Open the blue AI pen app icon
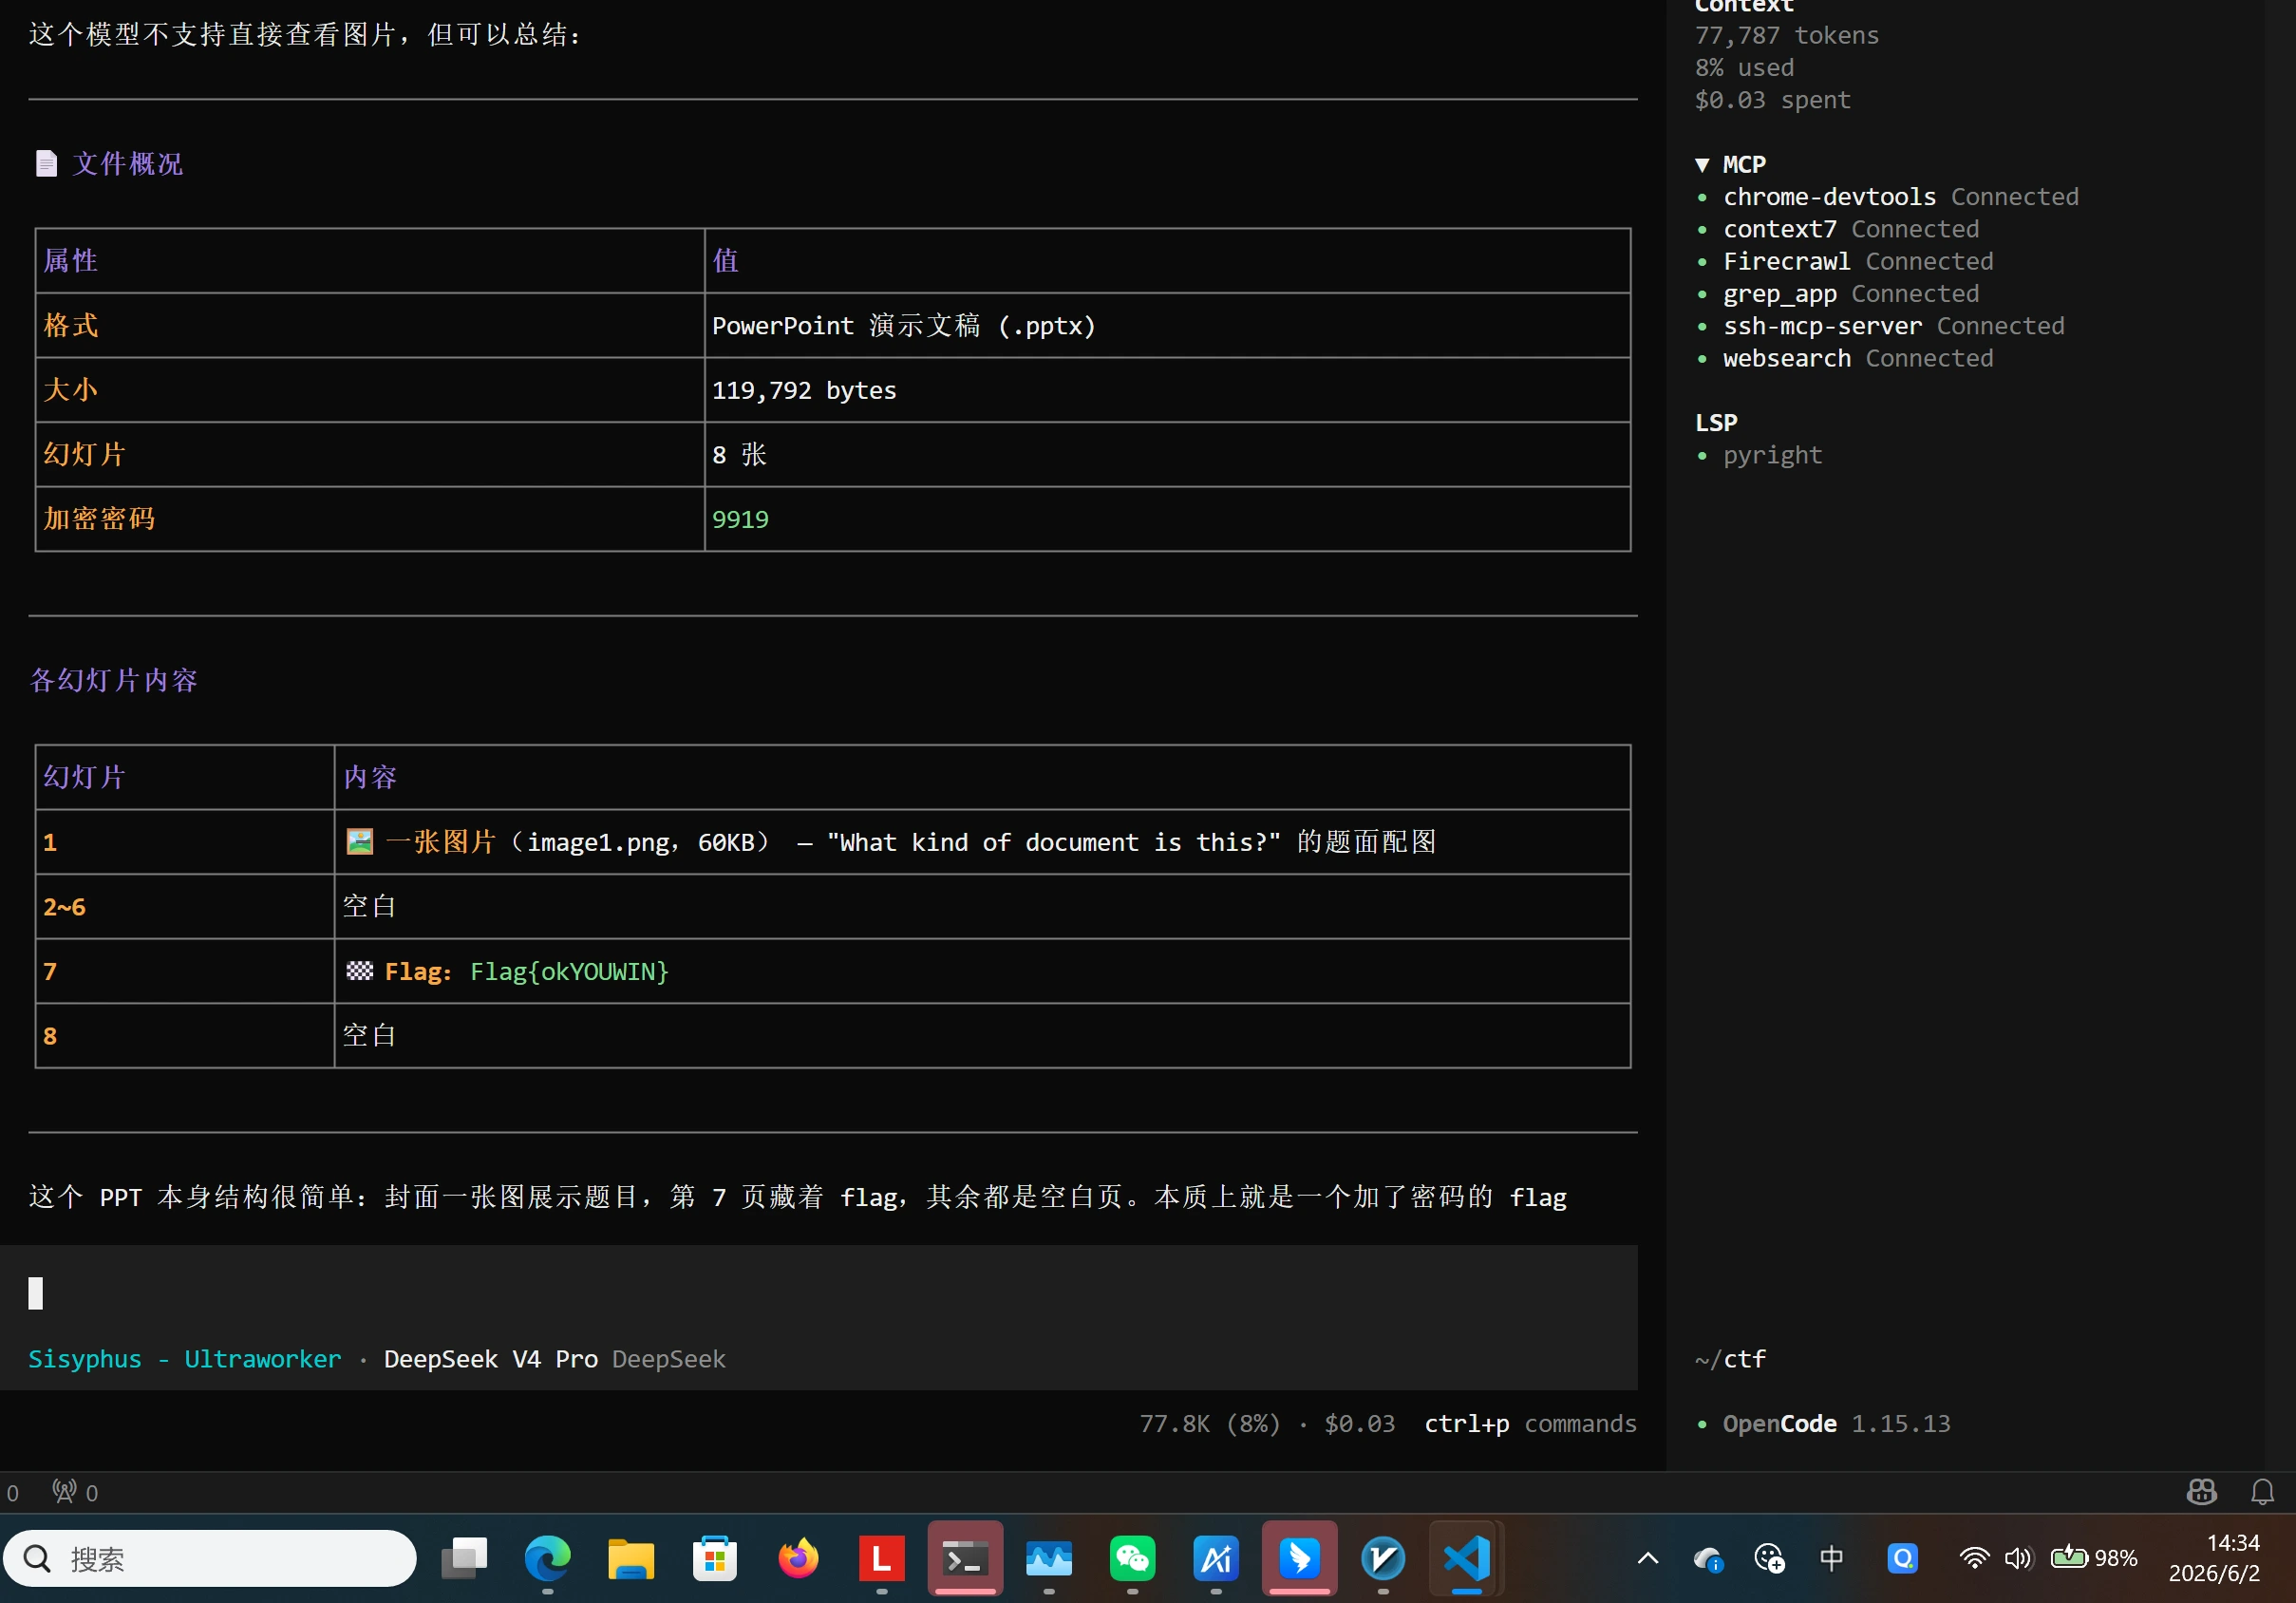This screenshot has height=1603, width=2296. (x=1216, y=1558)
